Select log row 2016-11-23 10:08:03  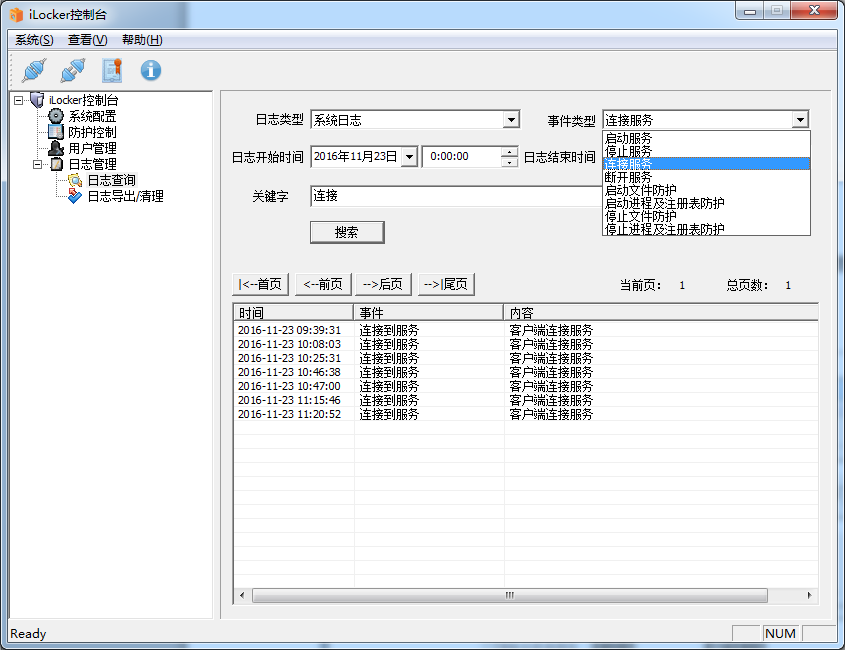526,344
